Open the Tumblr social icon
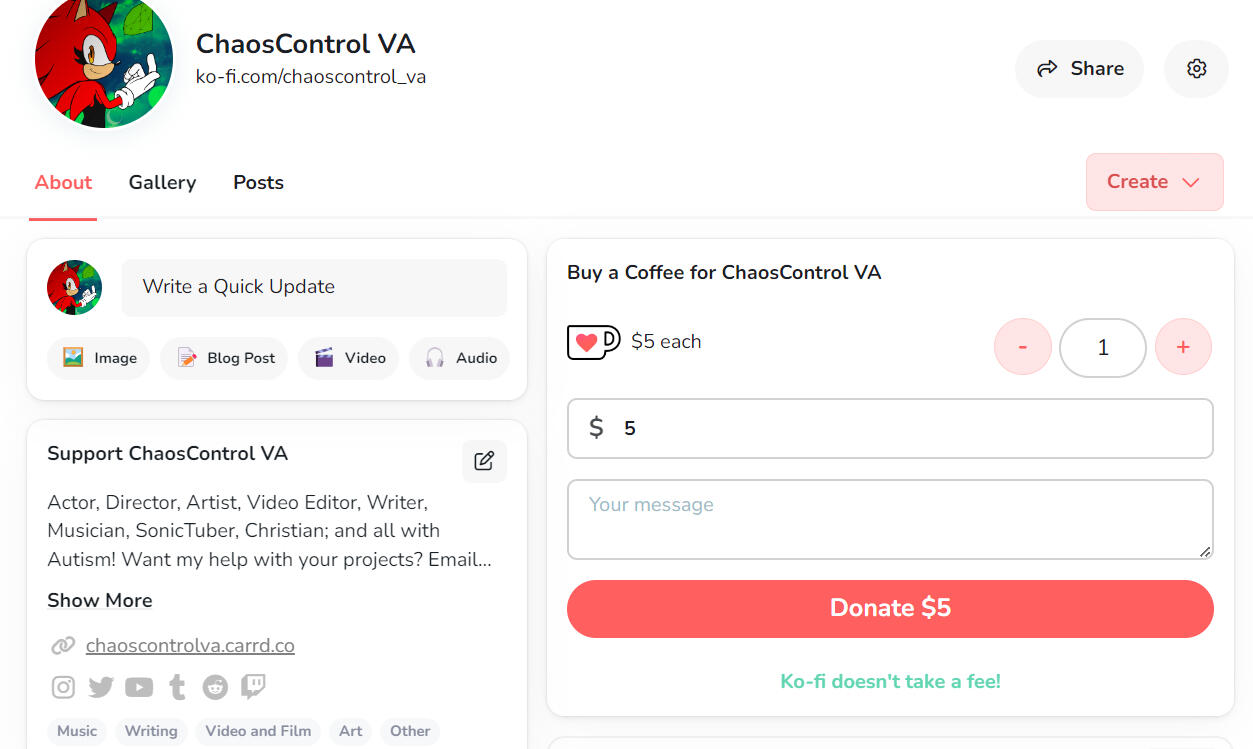The image size is (1253, 749). tap(177, 687)
